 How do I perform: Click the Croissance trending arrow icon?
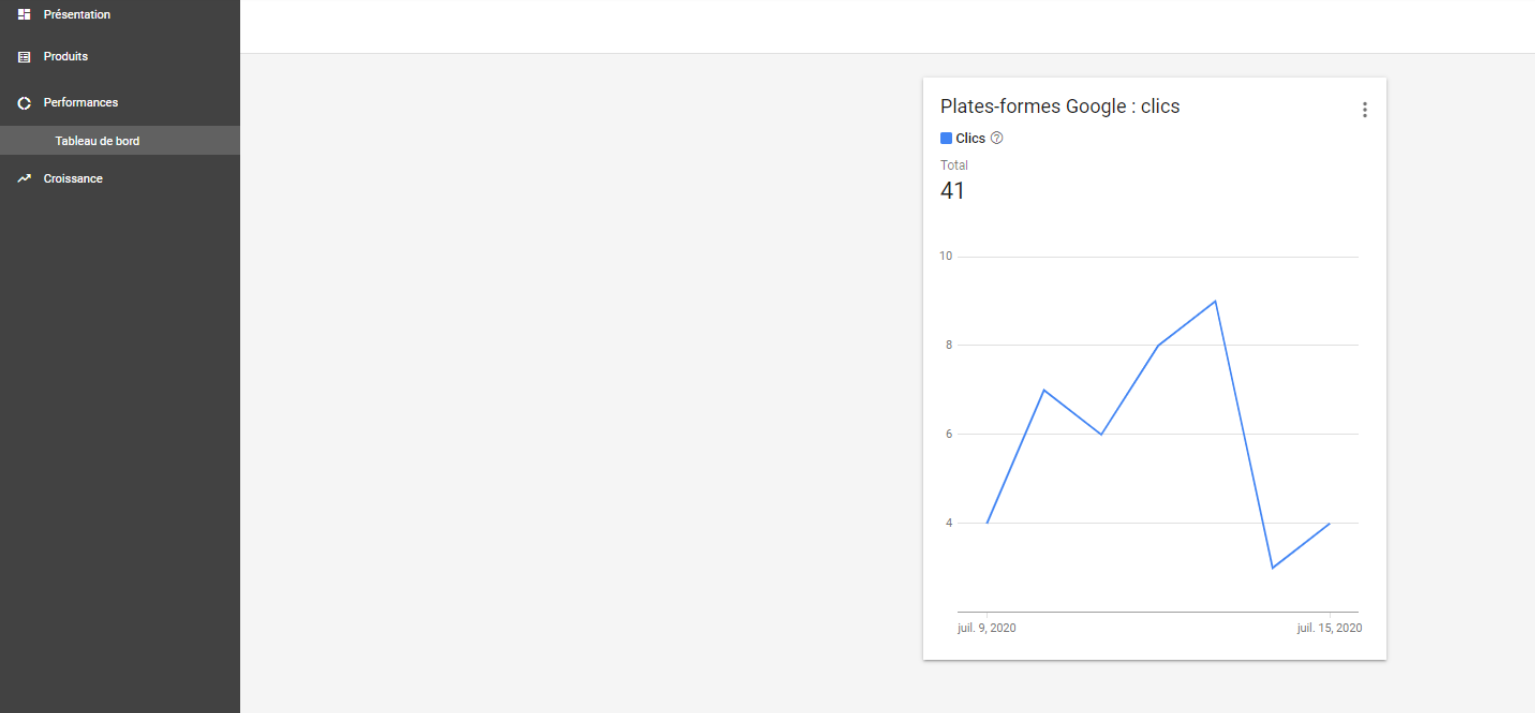click(25, 178)
